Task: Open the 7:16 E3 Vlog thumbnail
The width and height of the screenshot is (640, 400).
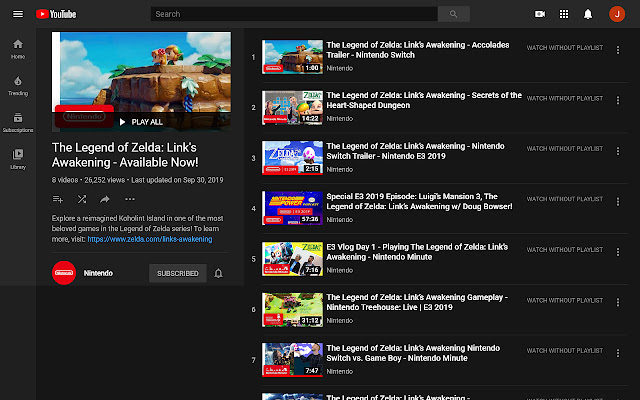Action: 292,259
